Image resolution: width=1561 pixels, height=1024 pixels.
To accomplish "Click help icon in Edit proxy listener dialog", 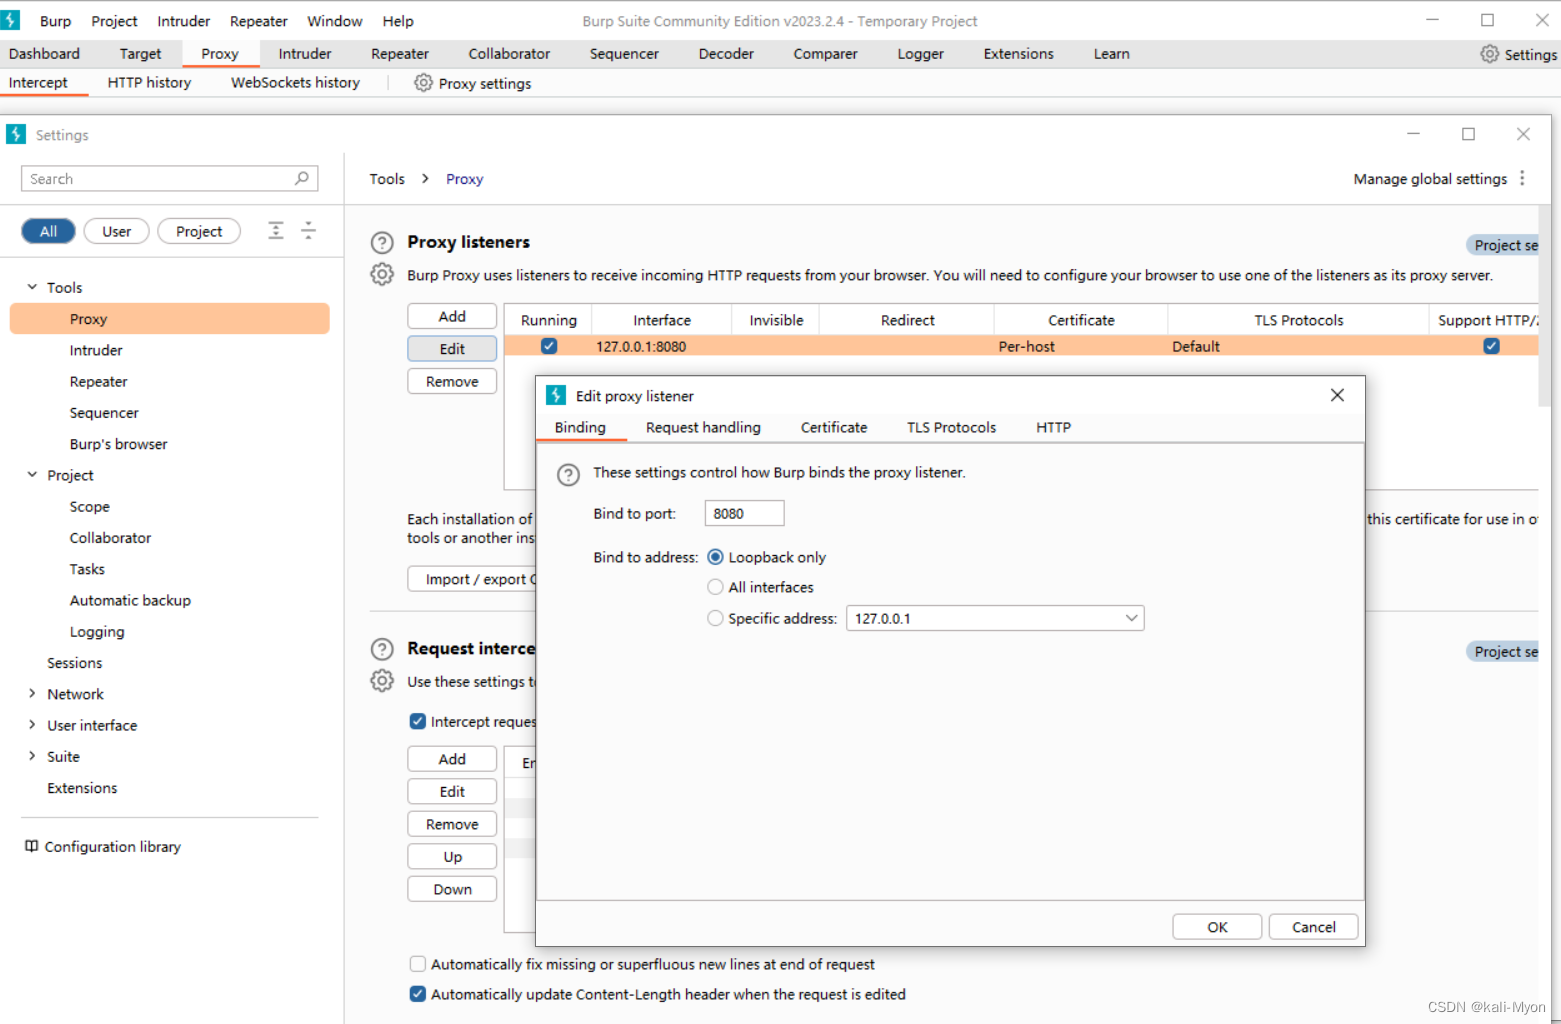I will tap(568, 474).
